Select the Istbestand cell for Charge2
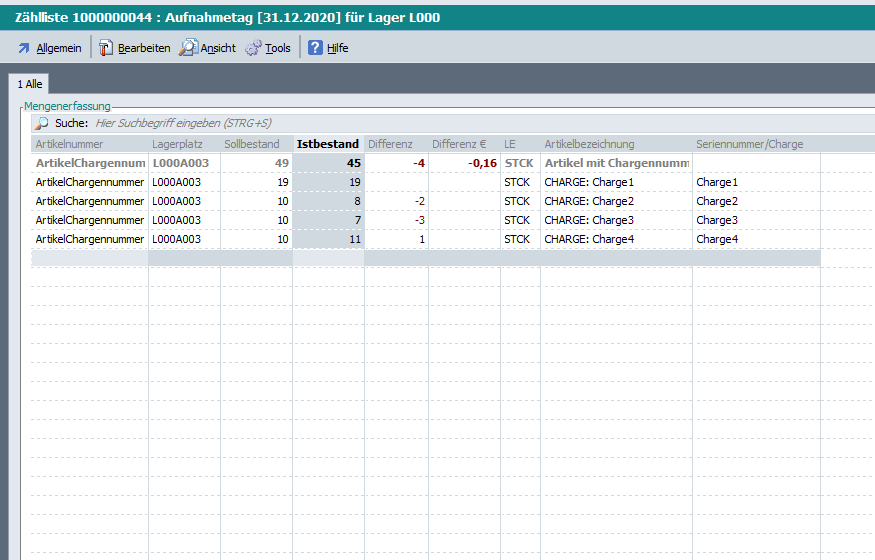The width and height of the screenshot is (875, 560). tap(328, 201)
